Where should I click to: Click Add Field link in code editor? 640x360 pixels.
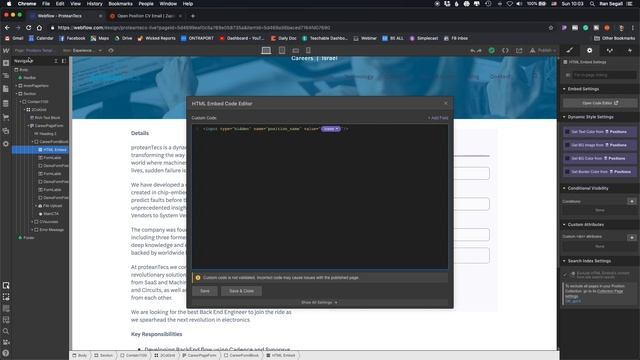[438, 118]
